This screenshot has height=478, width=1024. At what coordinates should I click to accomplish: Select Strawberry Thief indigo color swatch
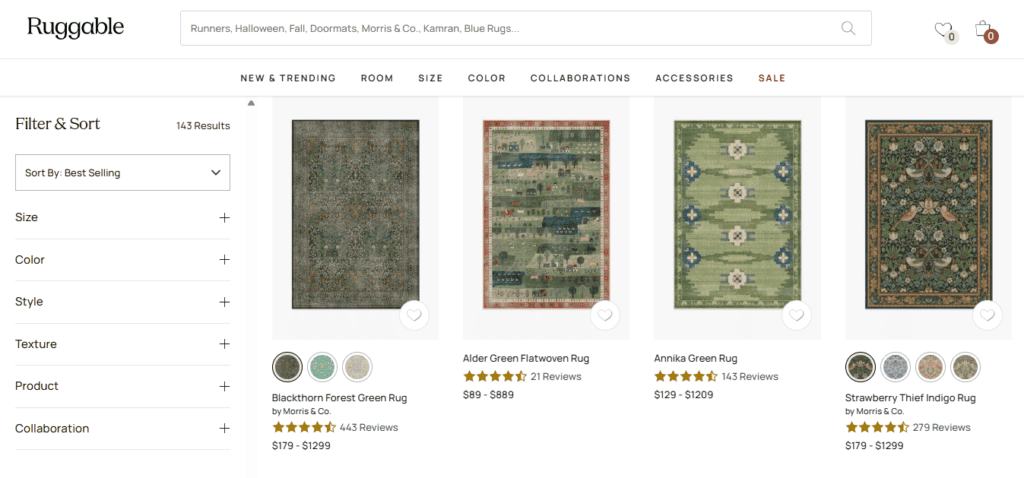(x=860, y=367)
